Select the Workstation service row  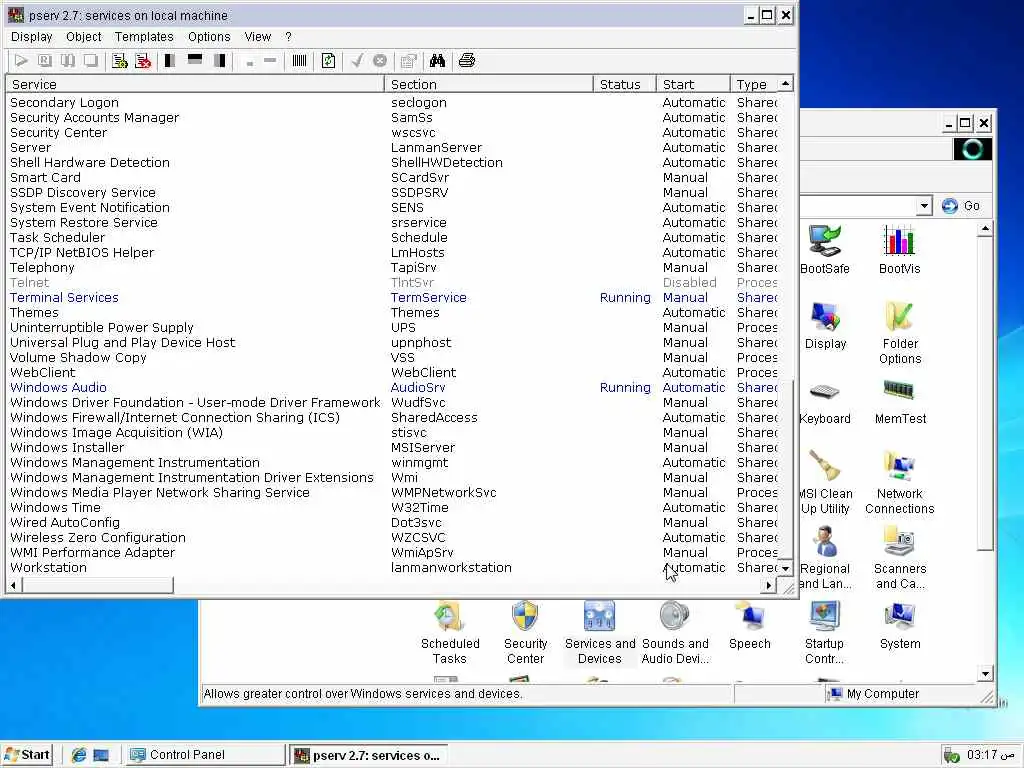click(x=392, y=568)
